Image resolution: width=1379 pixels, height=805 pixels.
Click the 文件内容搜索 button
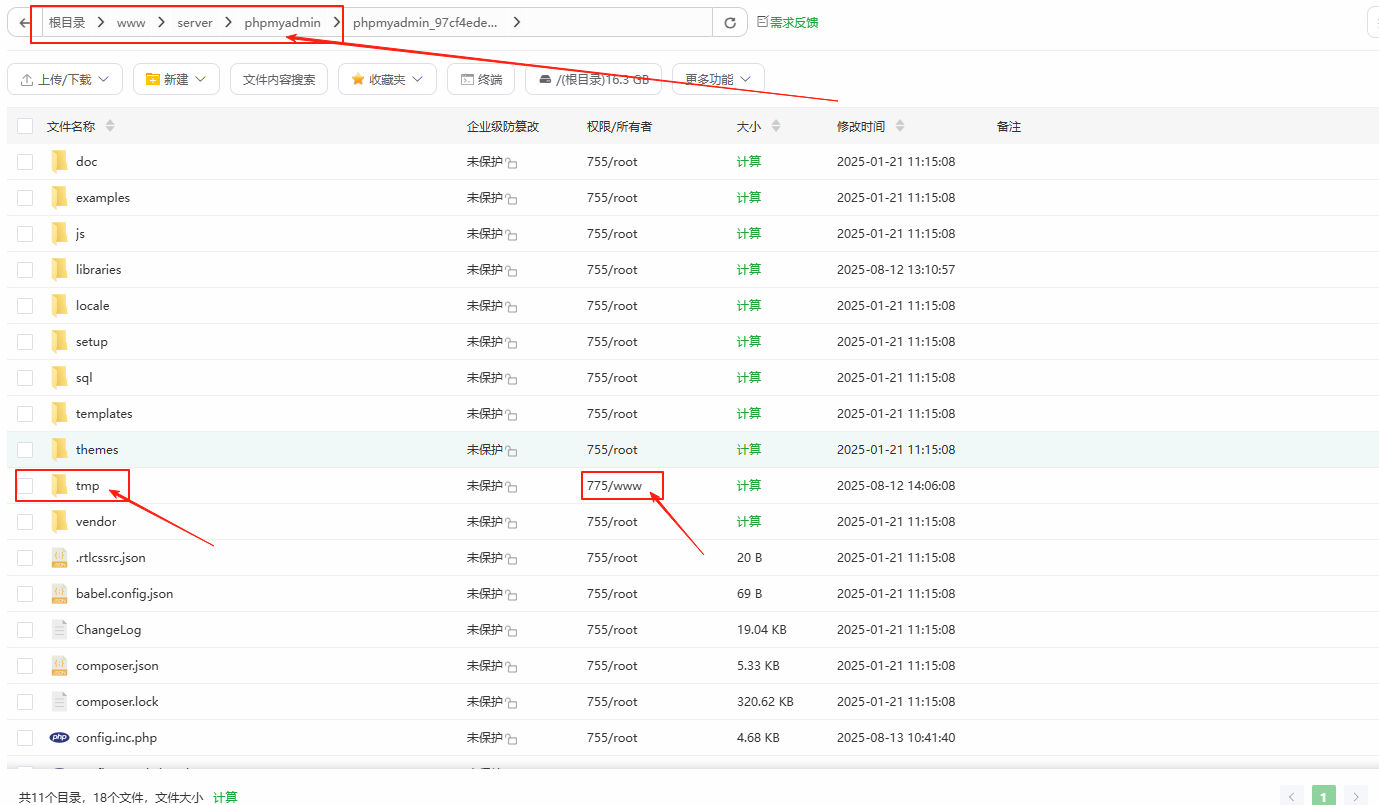coord(279,79)
